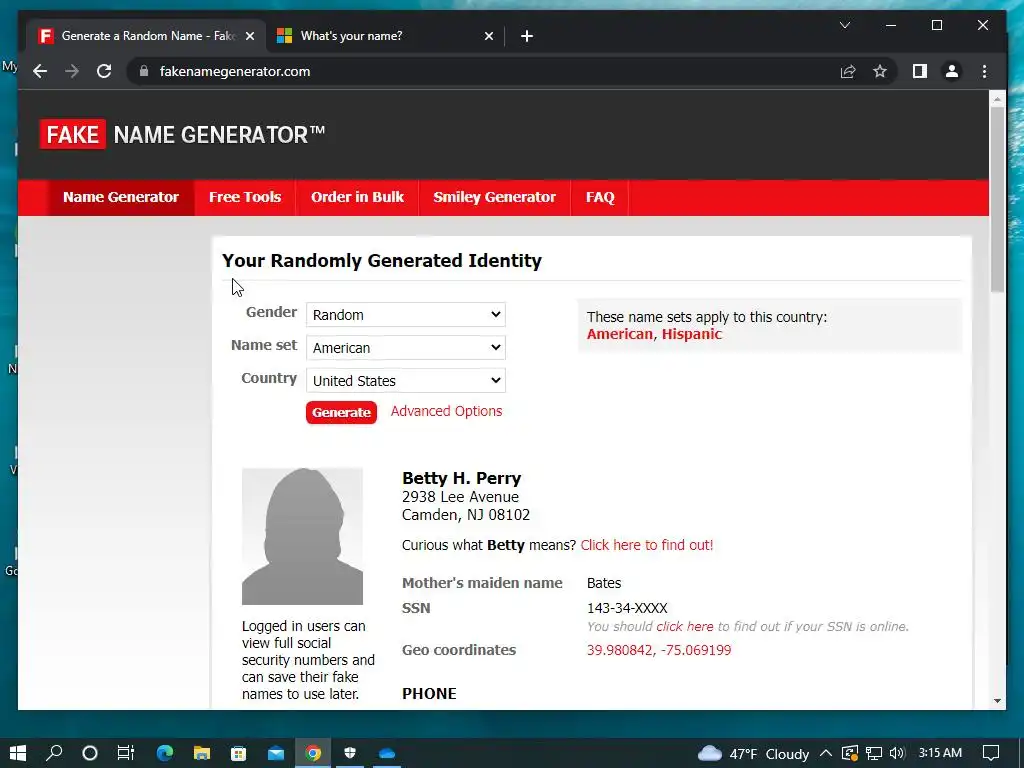Open the geo coordinates 39.980842, -75.069199 link
1024x768 pixels.
pyautogui.click(x=659, y=650)
